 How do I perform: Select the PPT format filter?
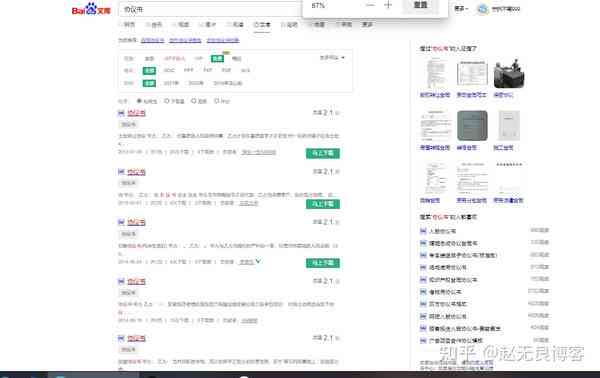[188, 70]
